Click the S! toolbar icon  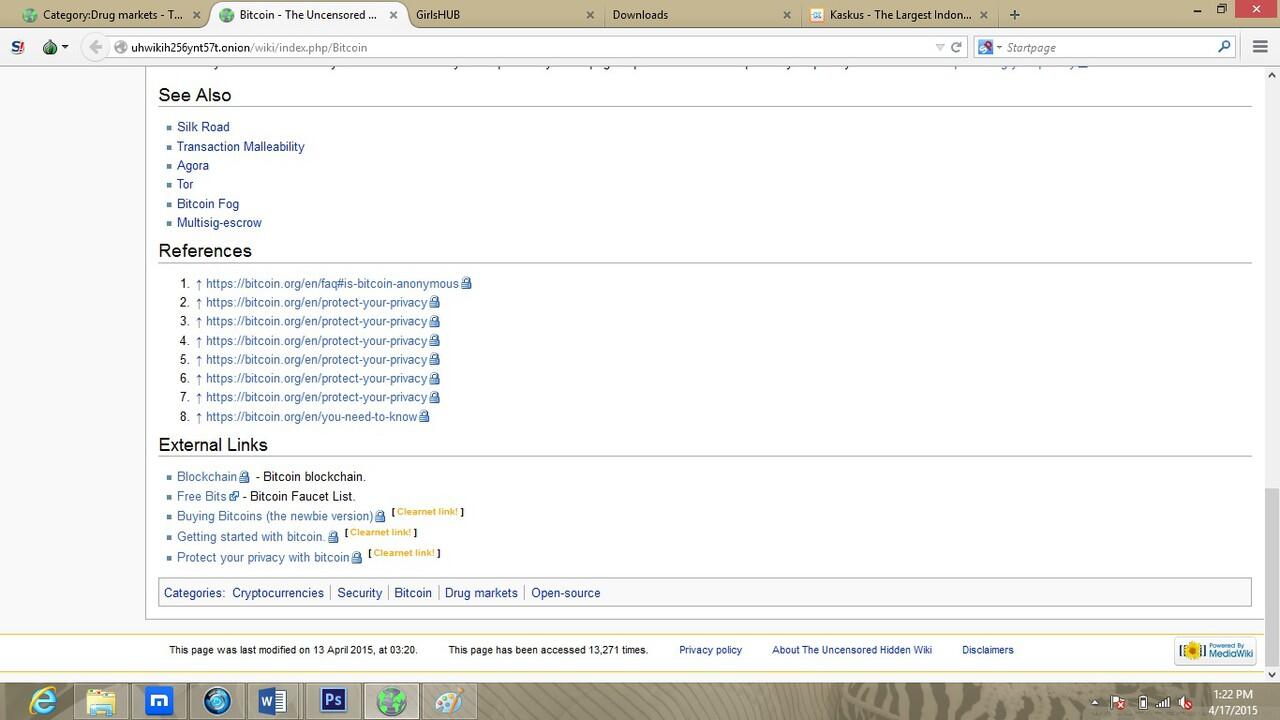18,47
